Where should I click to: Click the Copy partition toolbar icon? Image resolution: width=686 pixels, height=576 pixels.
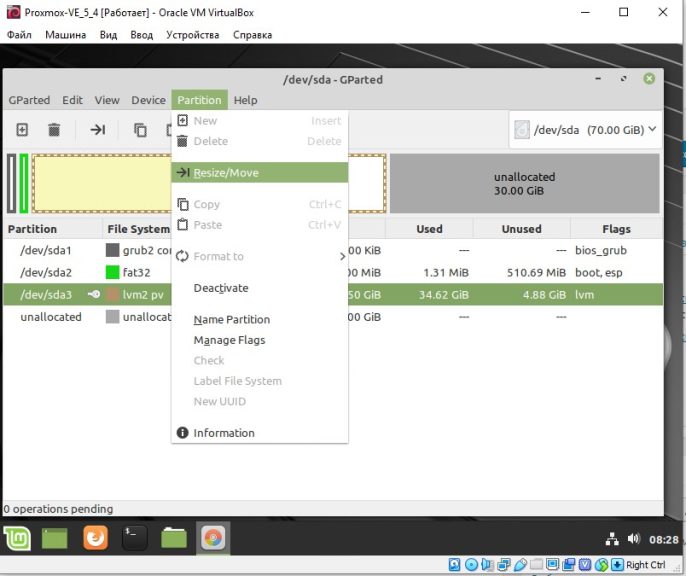click(140, 130)
